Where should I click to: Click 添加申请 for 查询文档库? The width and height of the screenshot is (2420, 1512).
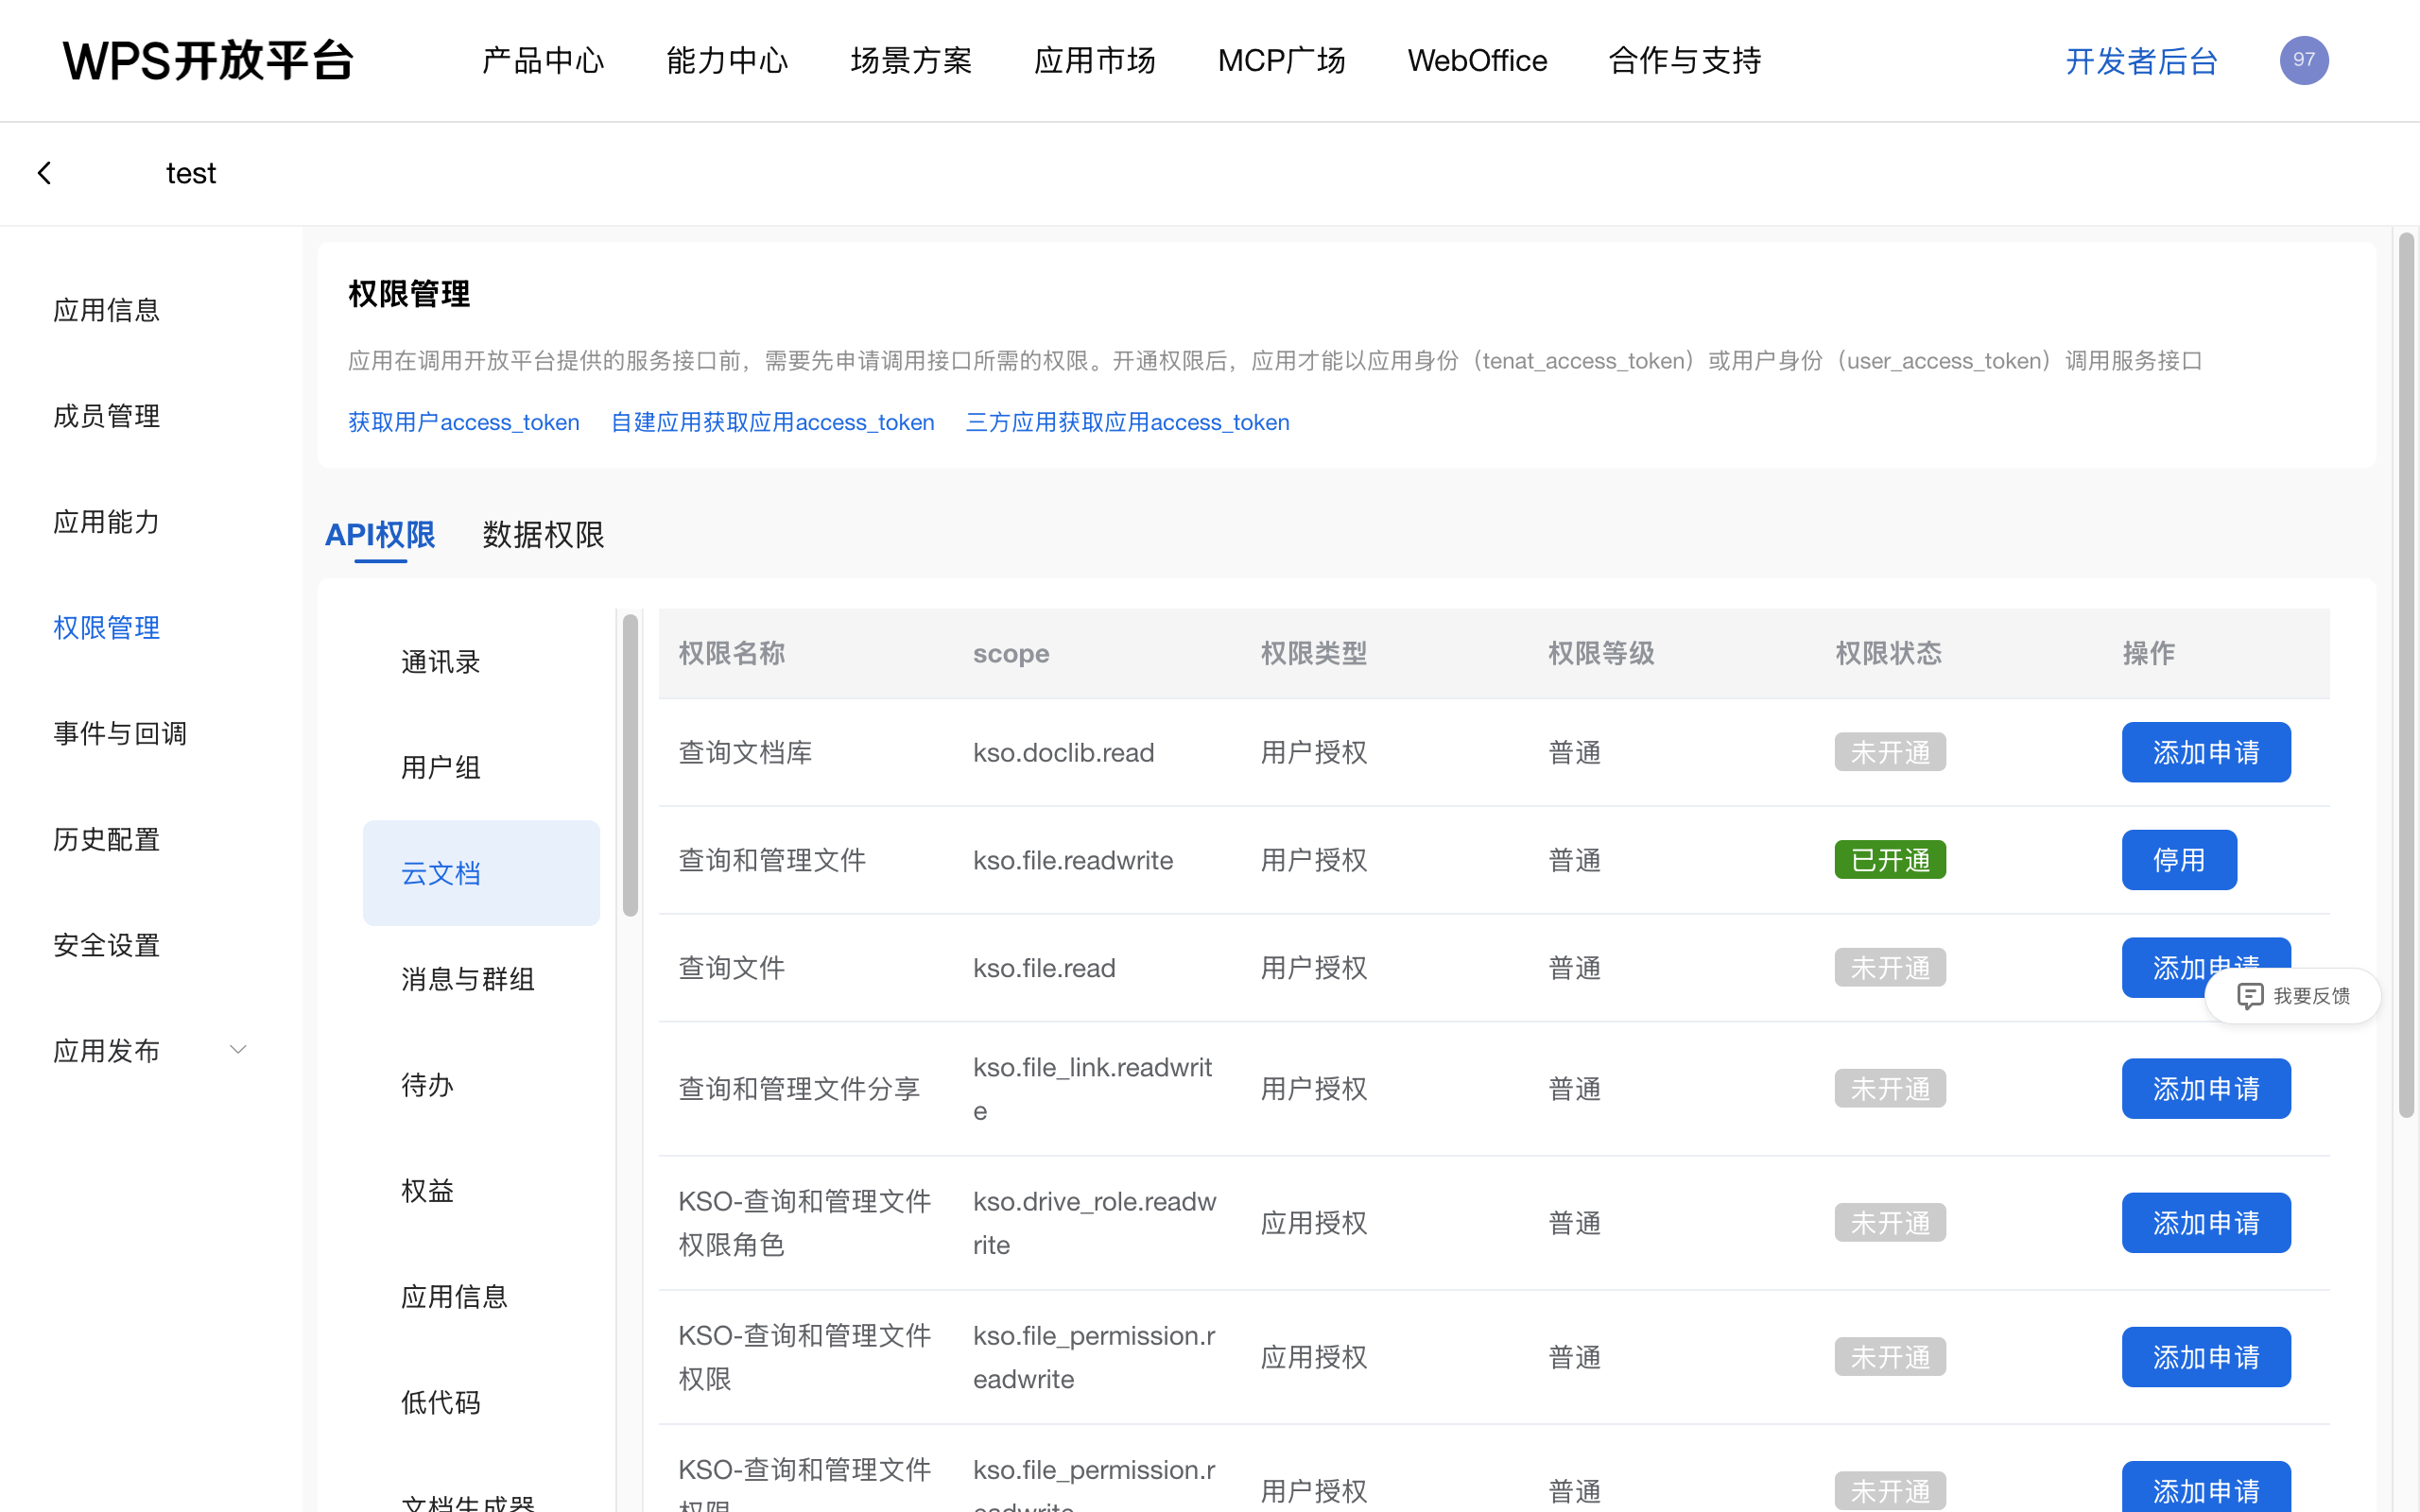click(x=2205, y=752)
